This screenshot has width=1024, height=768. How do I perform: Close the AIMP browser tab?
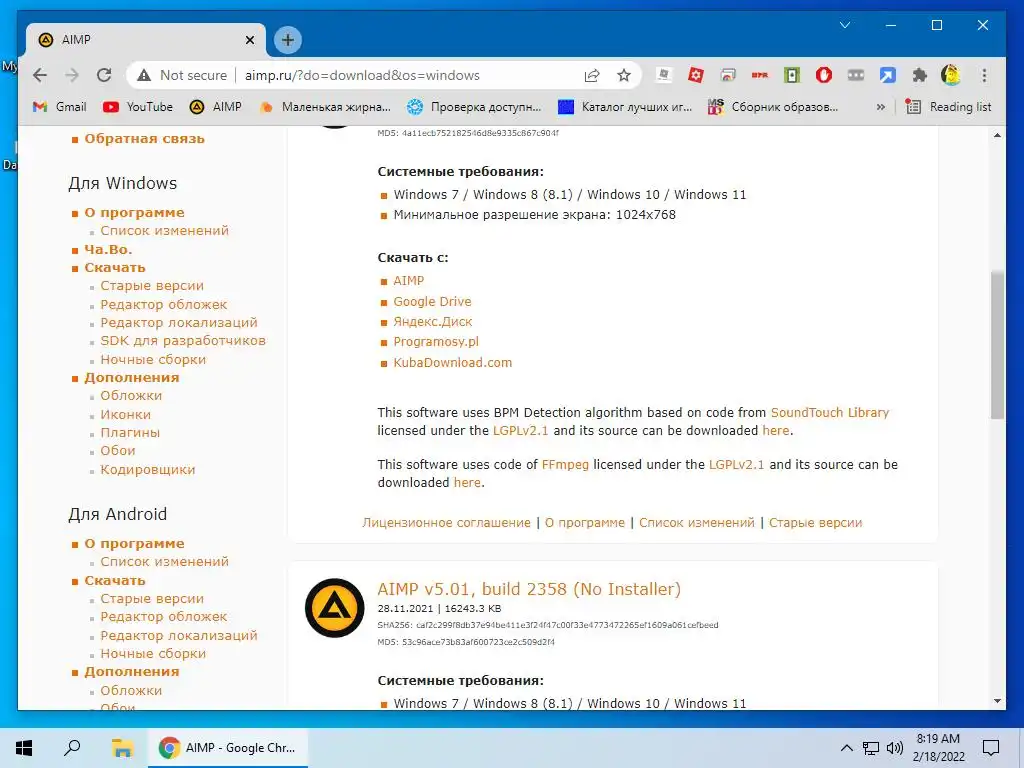[x=249, y=40]
